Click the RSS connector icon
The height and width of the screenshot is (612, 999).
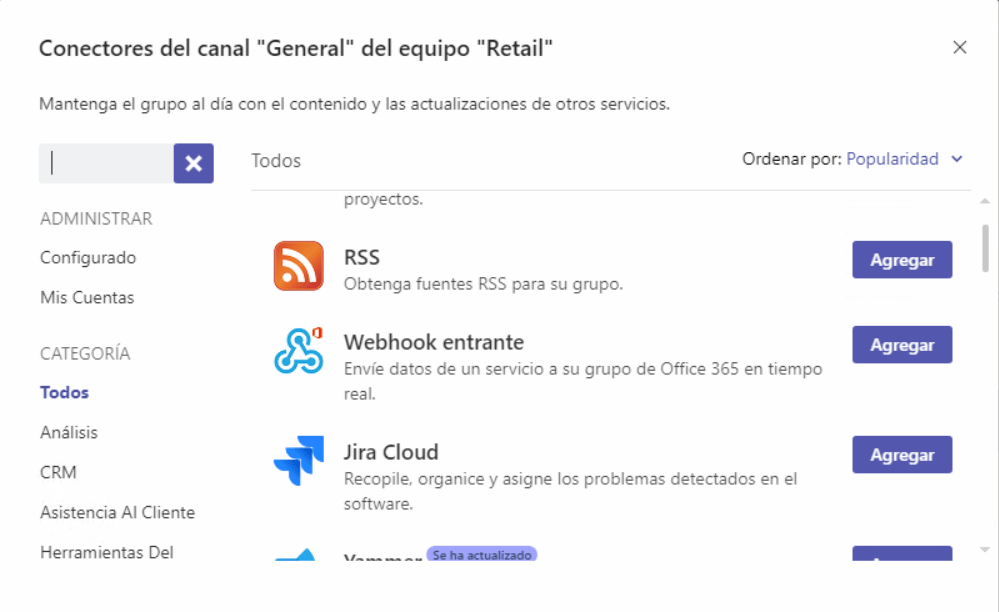298,266
